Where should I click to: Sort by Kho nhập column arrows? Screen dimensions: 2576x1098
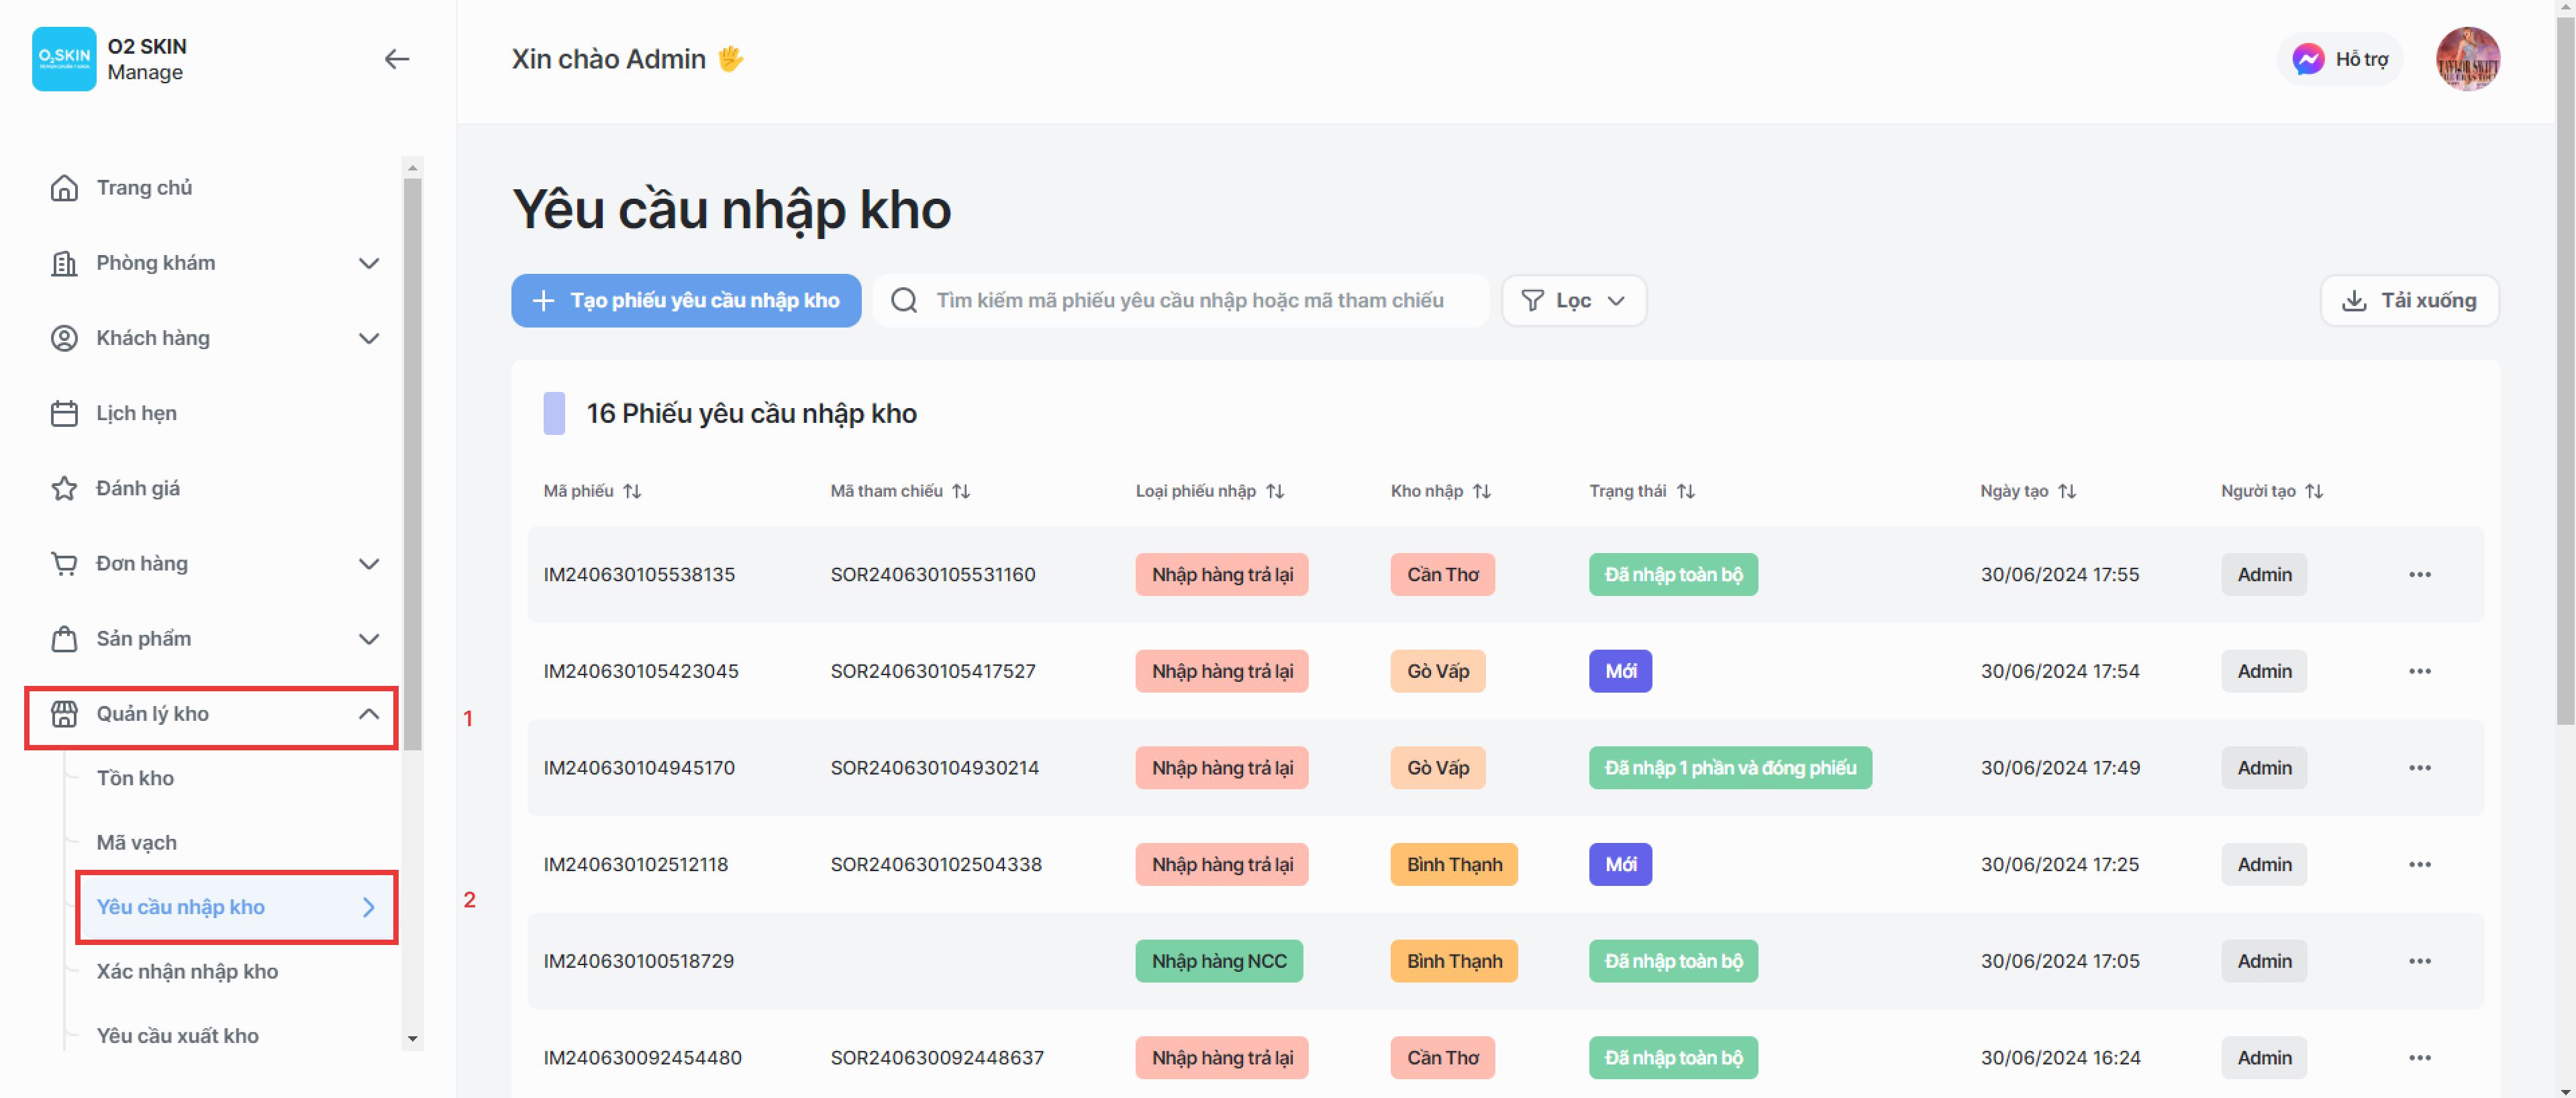coord(1482,491)
